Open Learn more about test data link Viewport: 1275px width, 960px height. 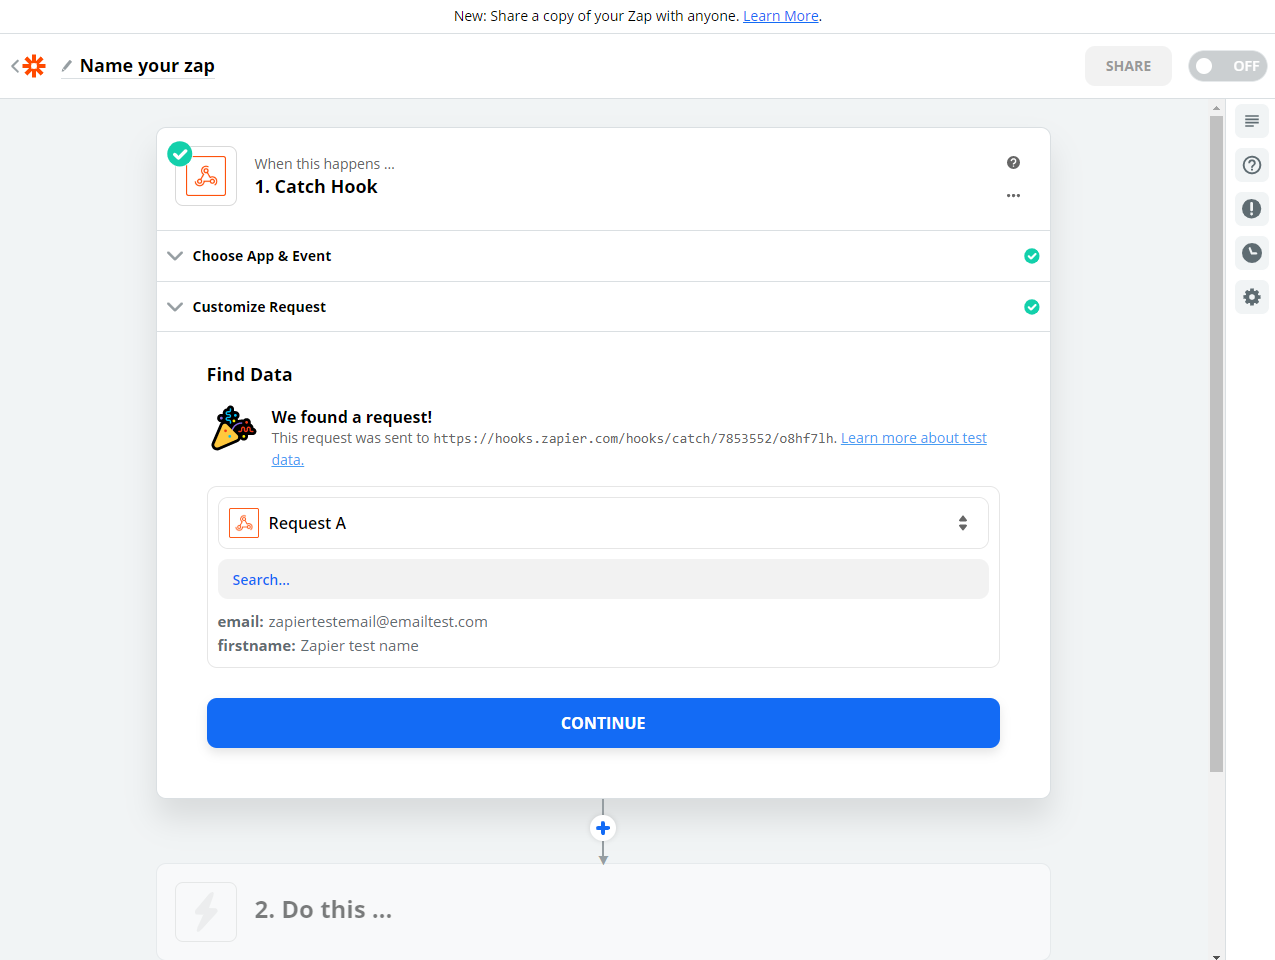click(913, 438)
